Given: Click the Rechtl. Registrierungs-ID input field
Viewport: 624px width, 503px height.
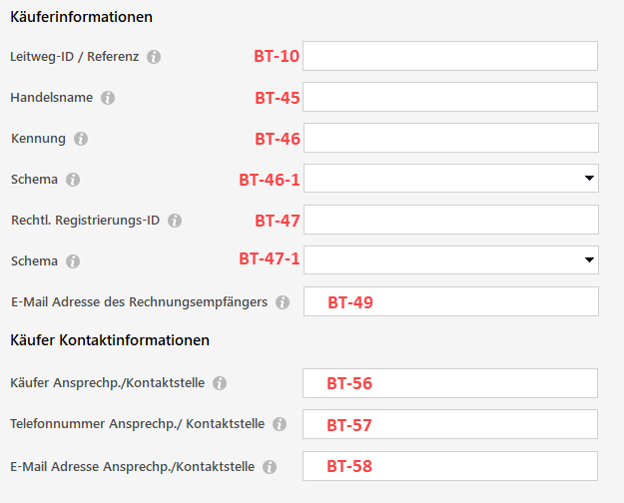Looking at the screenshot, I should click(x=450, y=220).
